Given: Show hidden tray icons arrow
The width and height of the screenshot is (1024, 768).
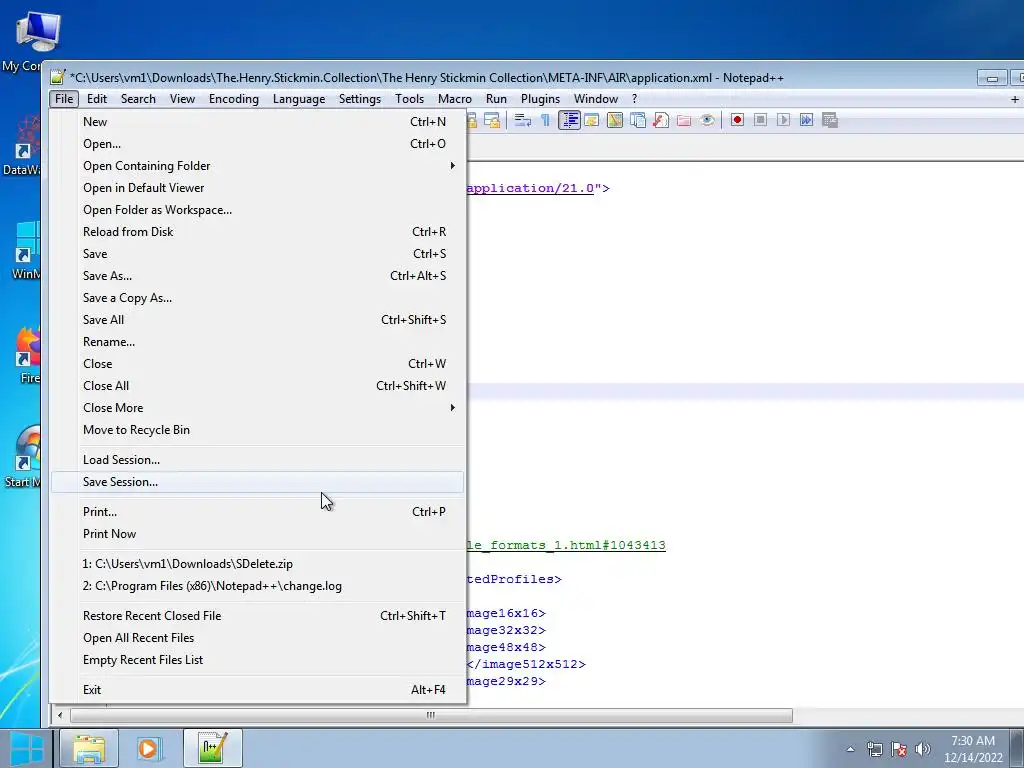Looking at the screenshot, I should [850, 749].
